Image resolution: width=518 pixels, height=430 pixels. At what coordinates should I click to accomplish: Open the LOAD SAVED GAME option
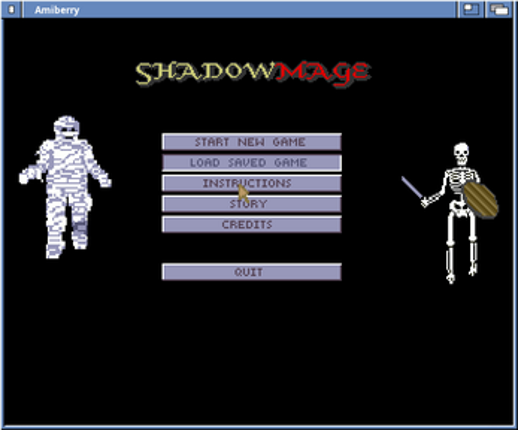click(x=252, y=163)
